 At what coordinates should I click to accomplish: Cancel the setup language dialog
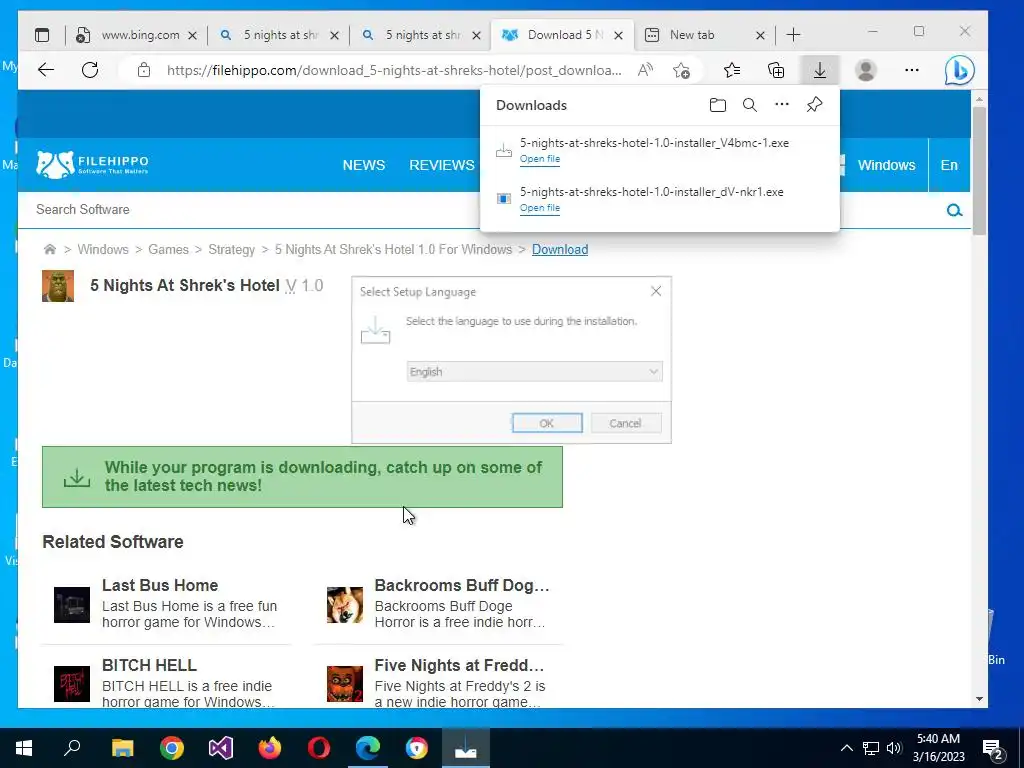coord(626,423)
